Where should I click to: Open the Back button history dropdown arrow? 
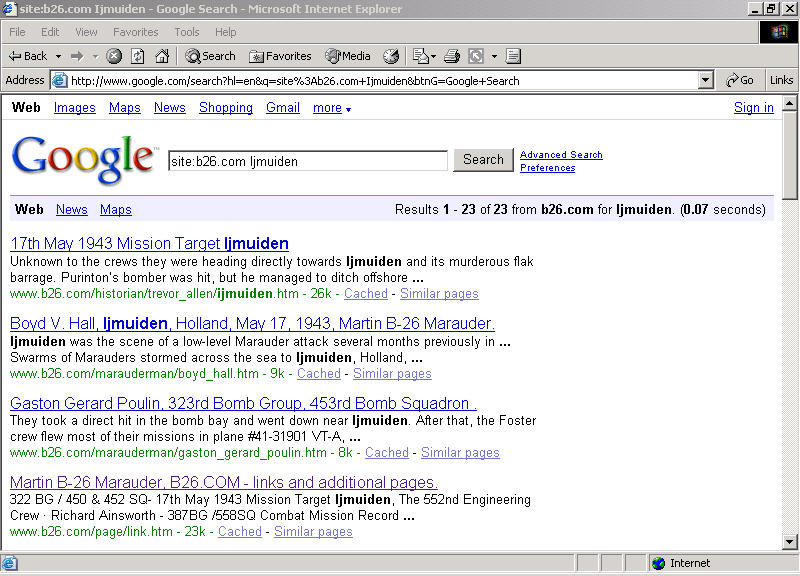(x=58, y=56)
